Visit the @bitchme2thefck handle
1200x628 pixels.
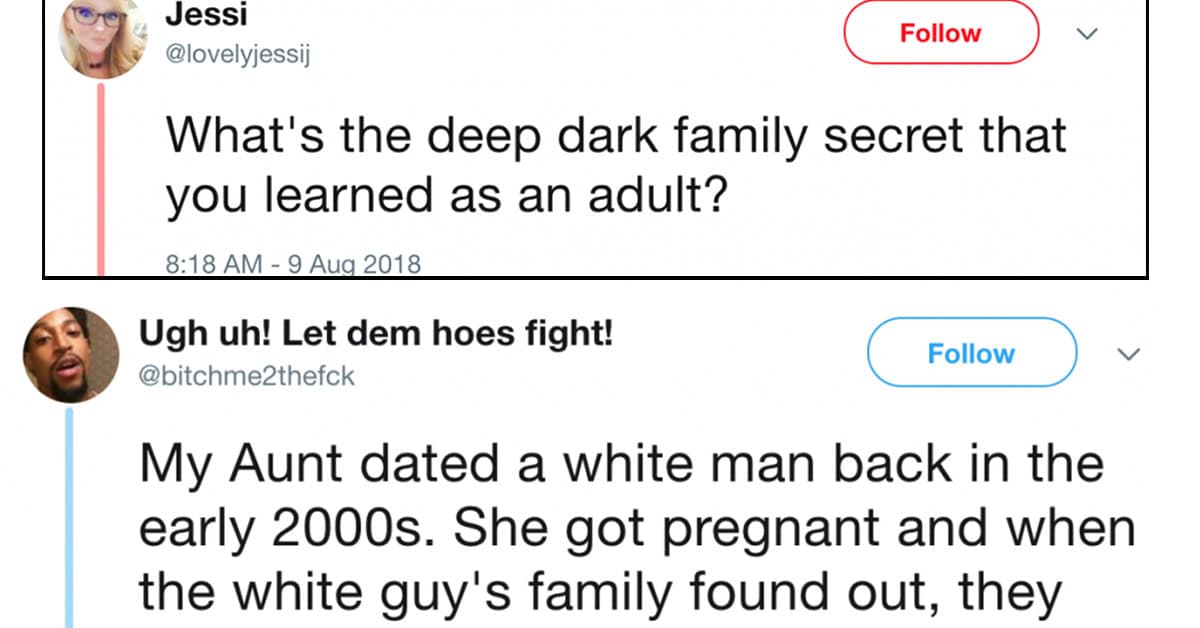pos(247,376)
